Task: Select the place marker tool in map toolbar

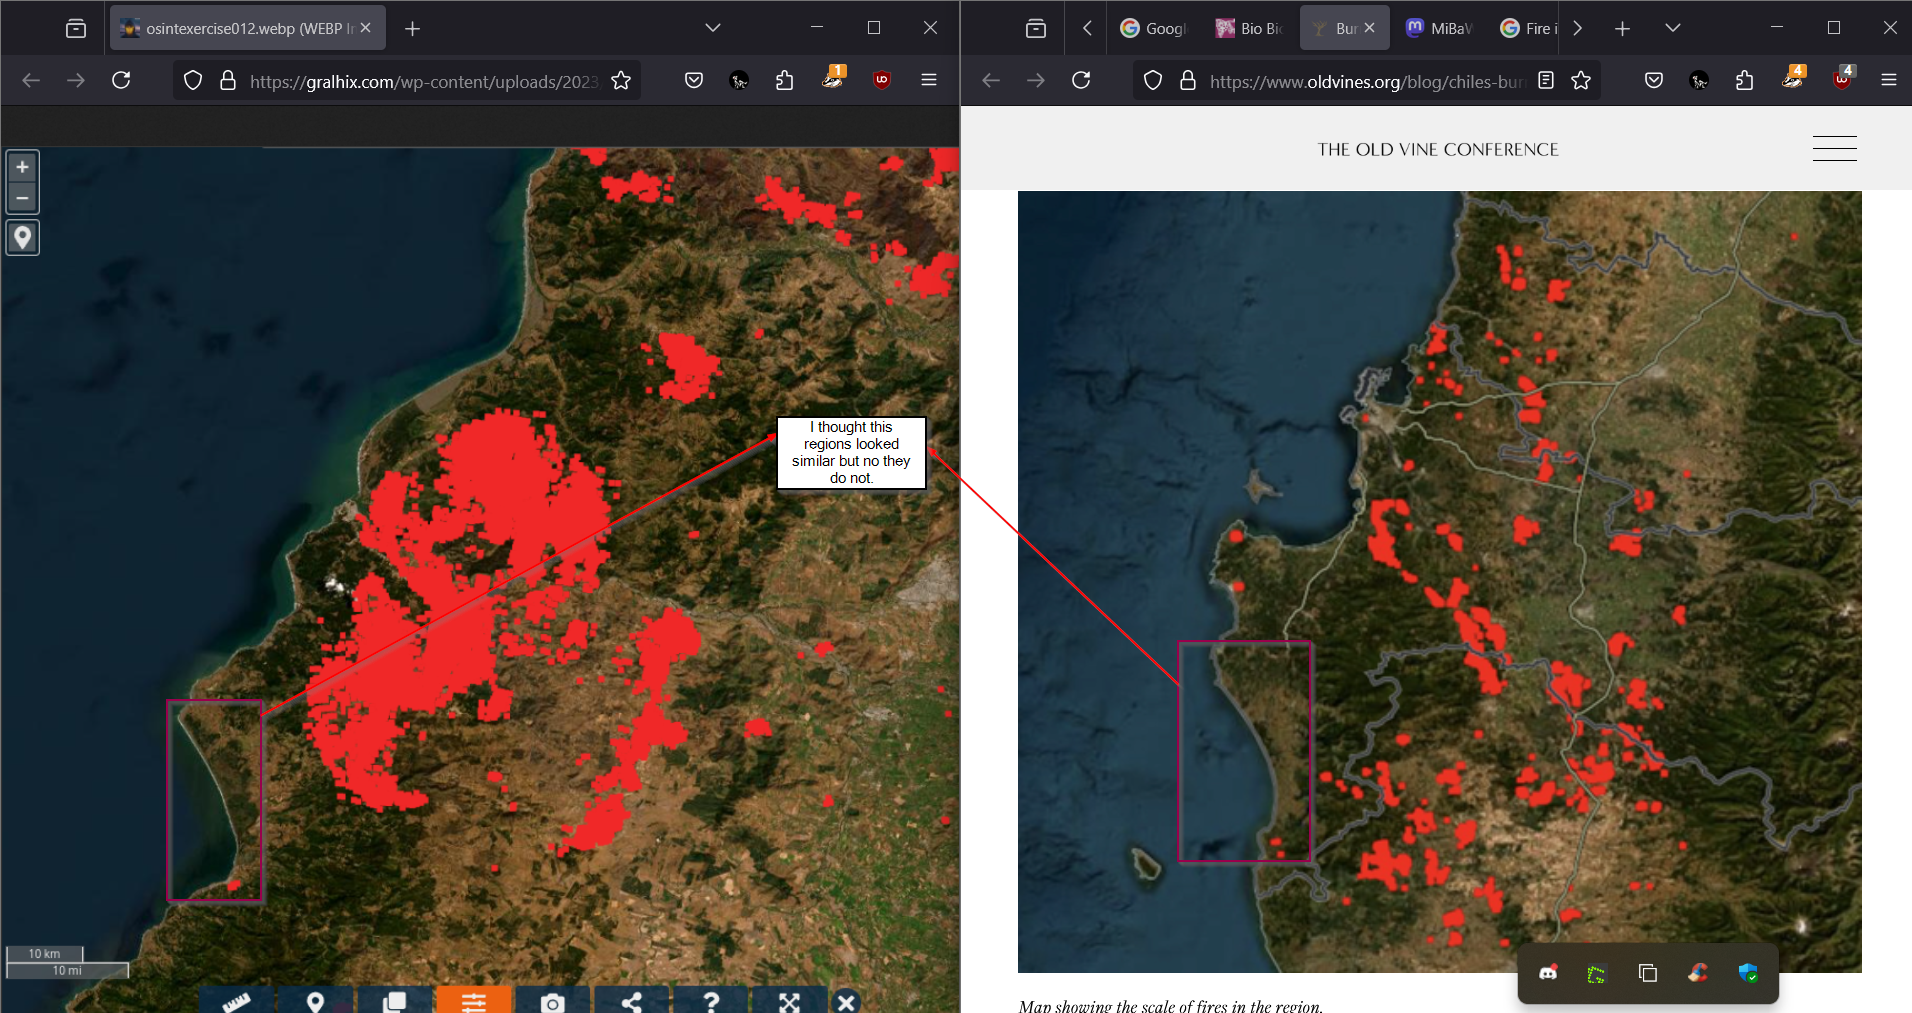Action: 315,1000
